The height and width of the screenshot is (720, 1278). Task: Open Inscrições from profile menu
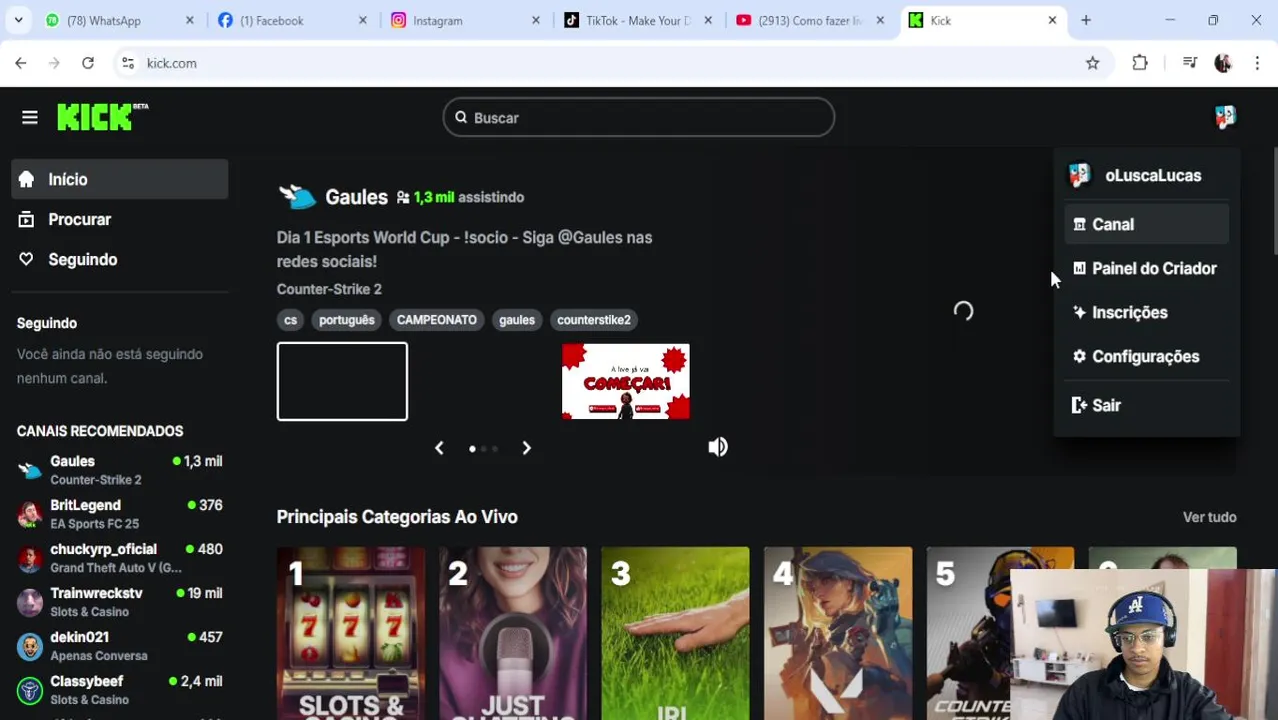point(1146,313)
